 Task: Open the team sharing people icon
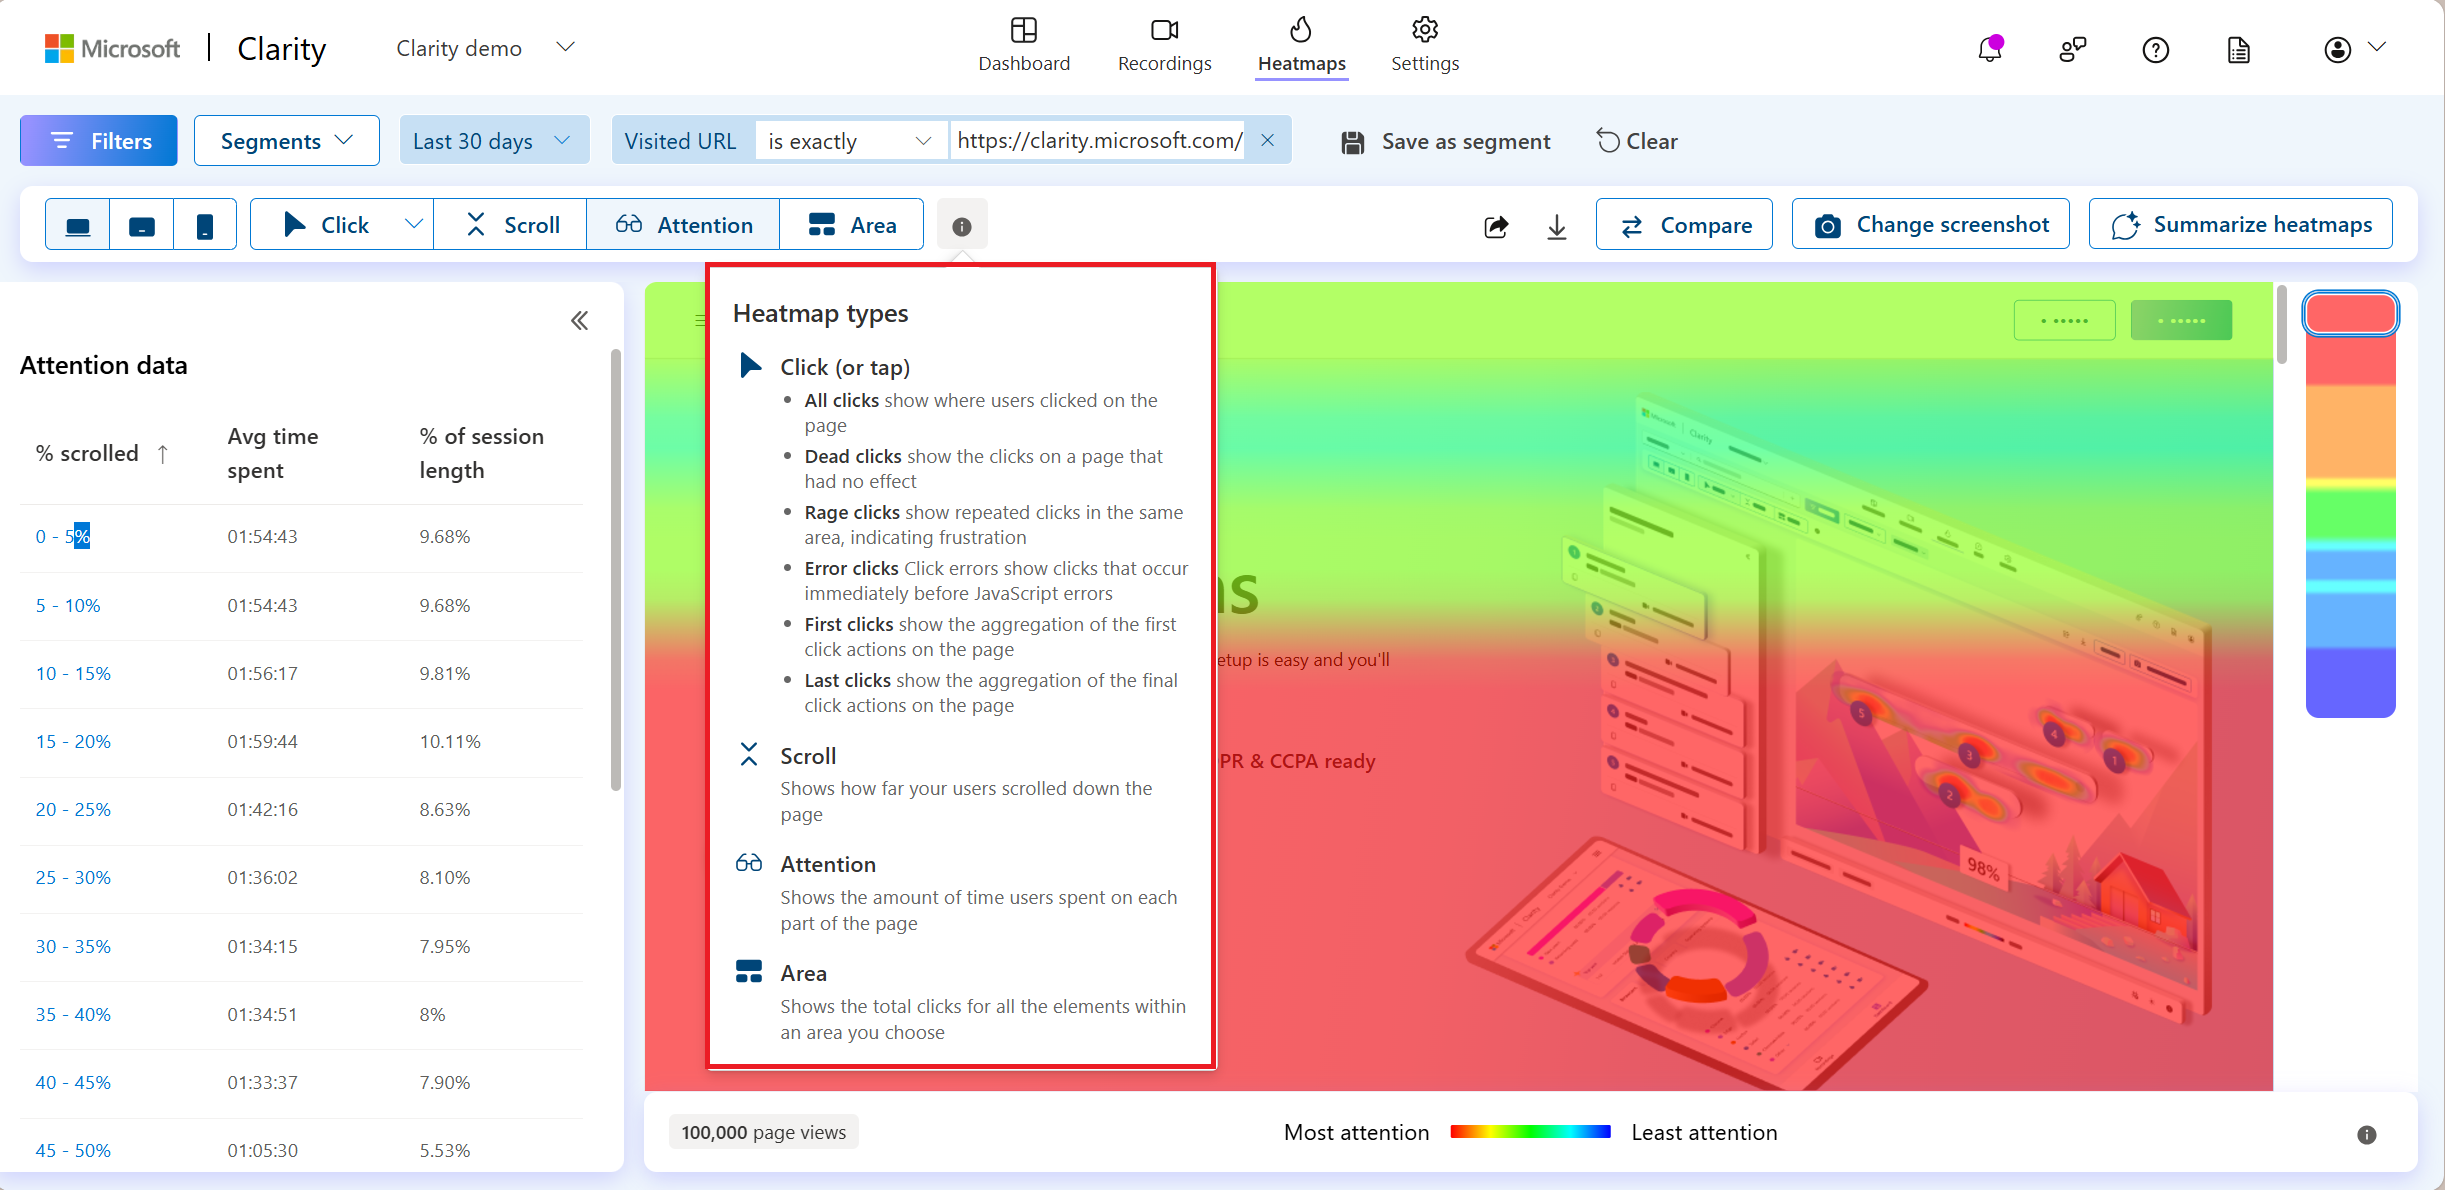[2073, 49]
